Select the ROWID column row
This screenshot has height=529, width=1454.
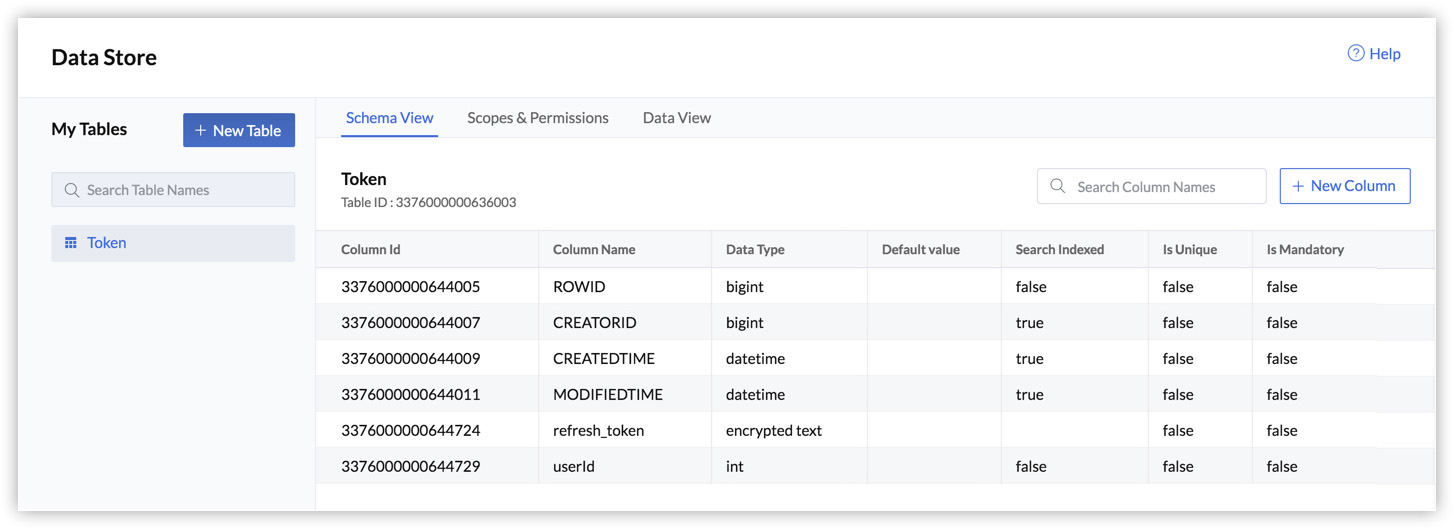pyautogui.click(x=579, y=287)
